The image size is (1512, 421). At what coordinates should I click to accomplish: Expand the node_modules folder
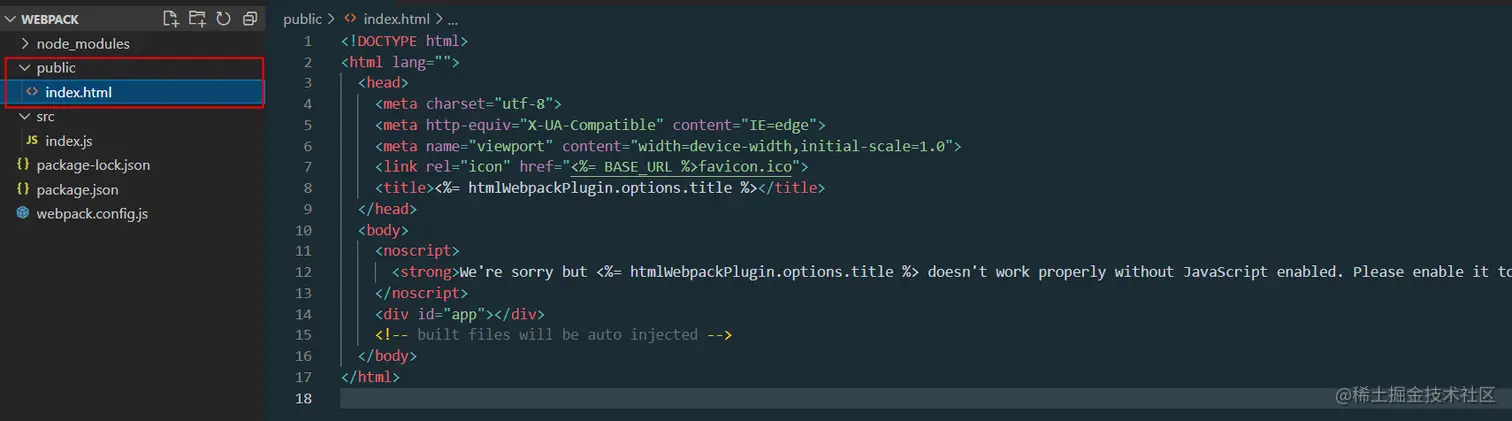[26, 44]
